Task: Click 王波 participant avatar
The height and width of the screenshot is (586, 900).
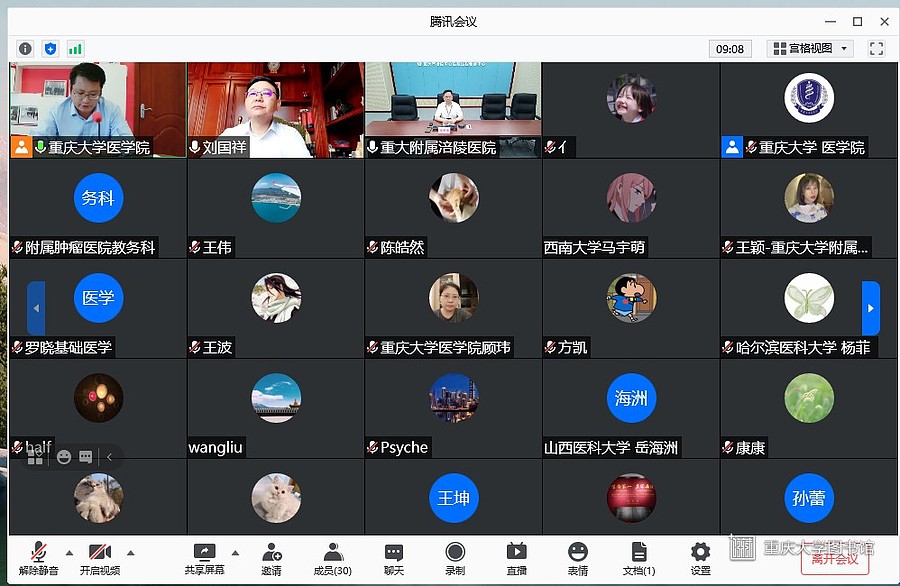Action: click(276, 298)
